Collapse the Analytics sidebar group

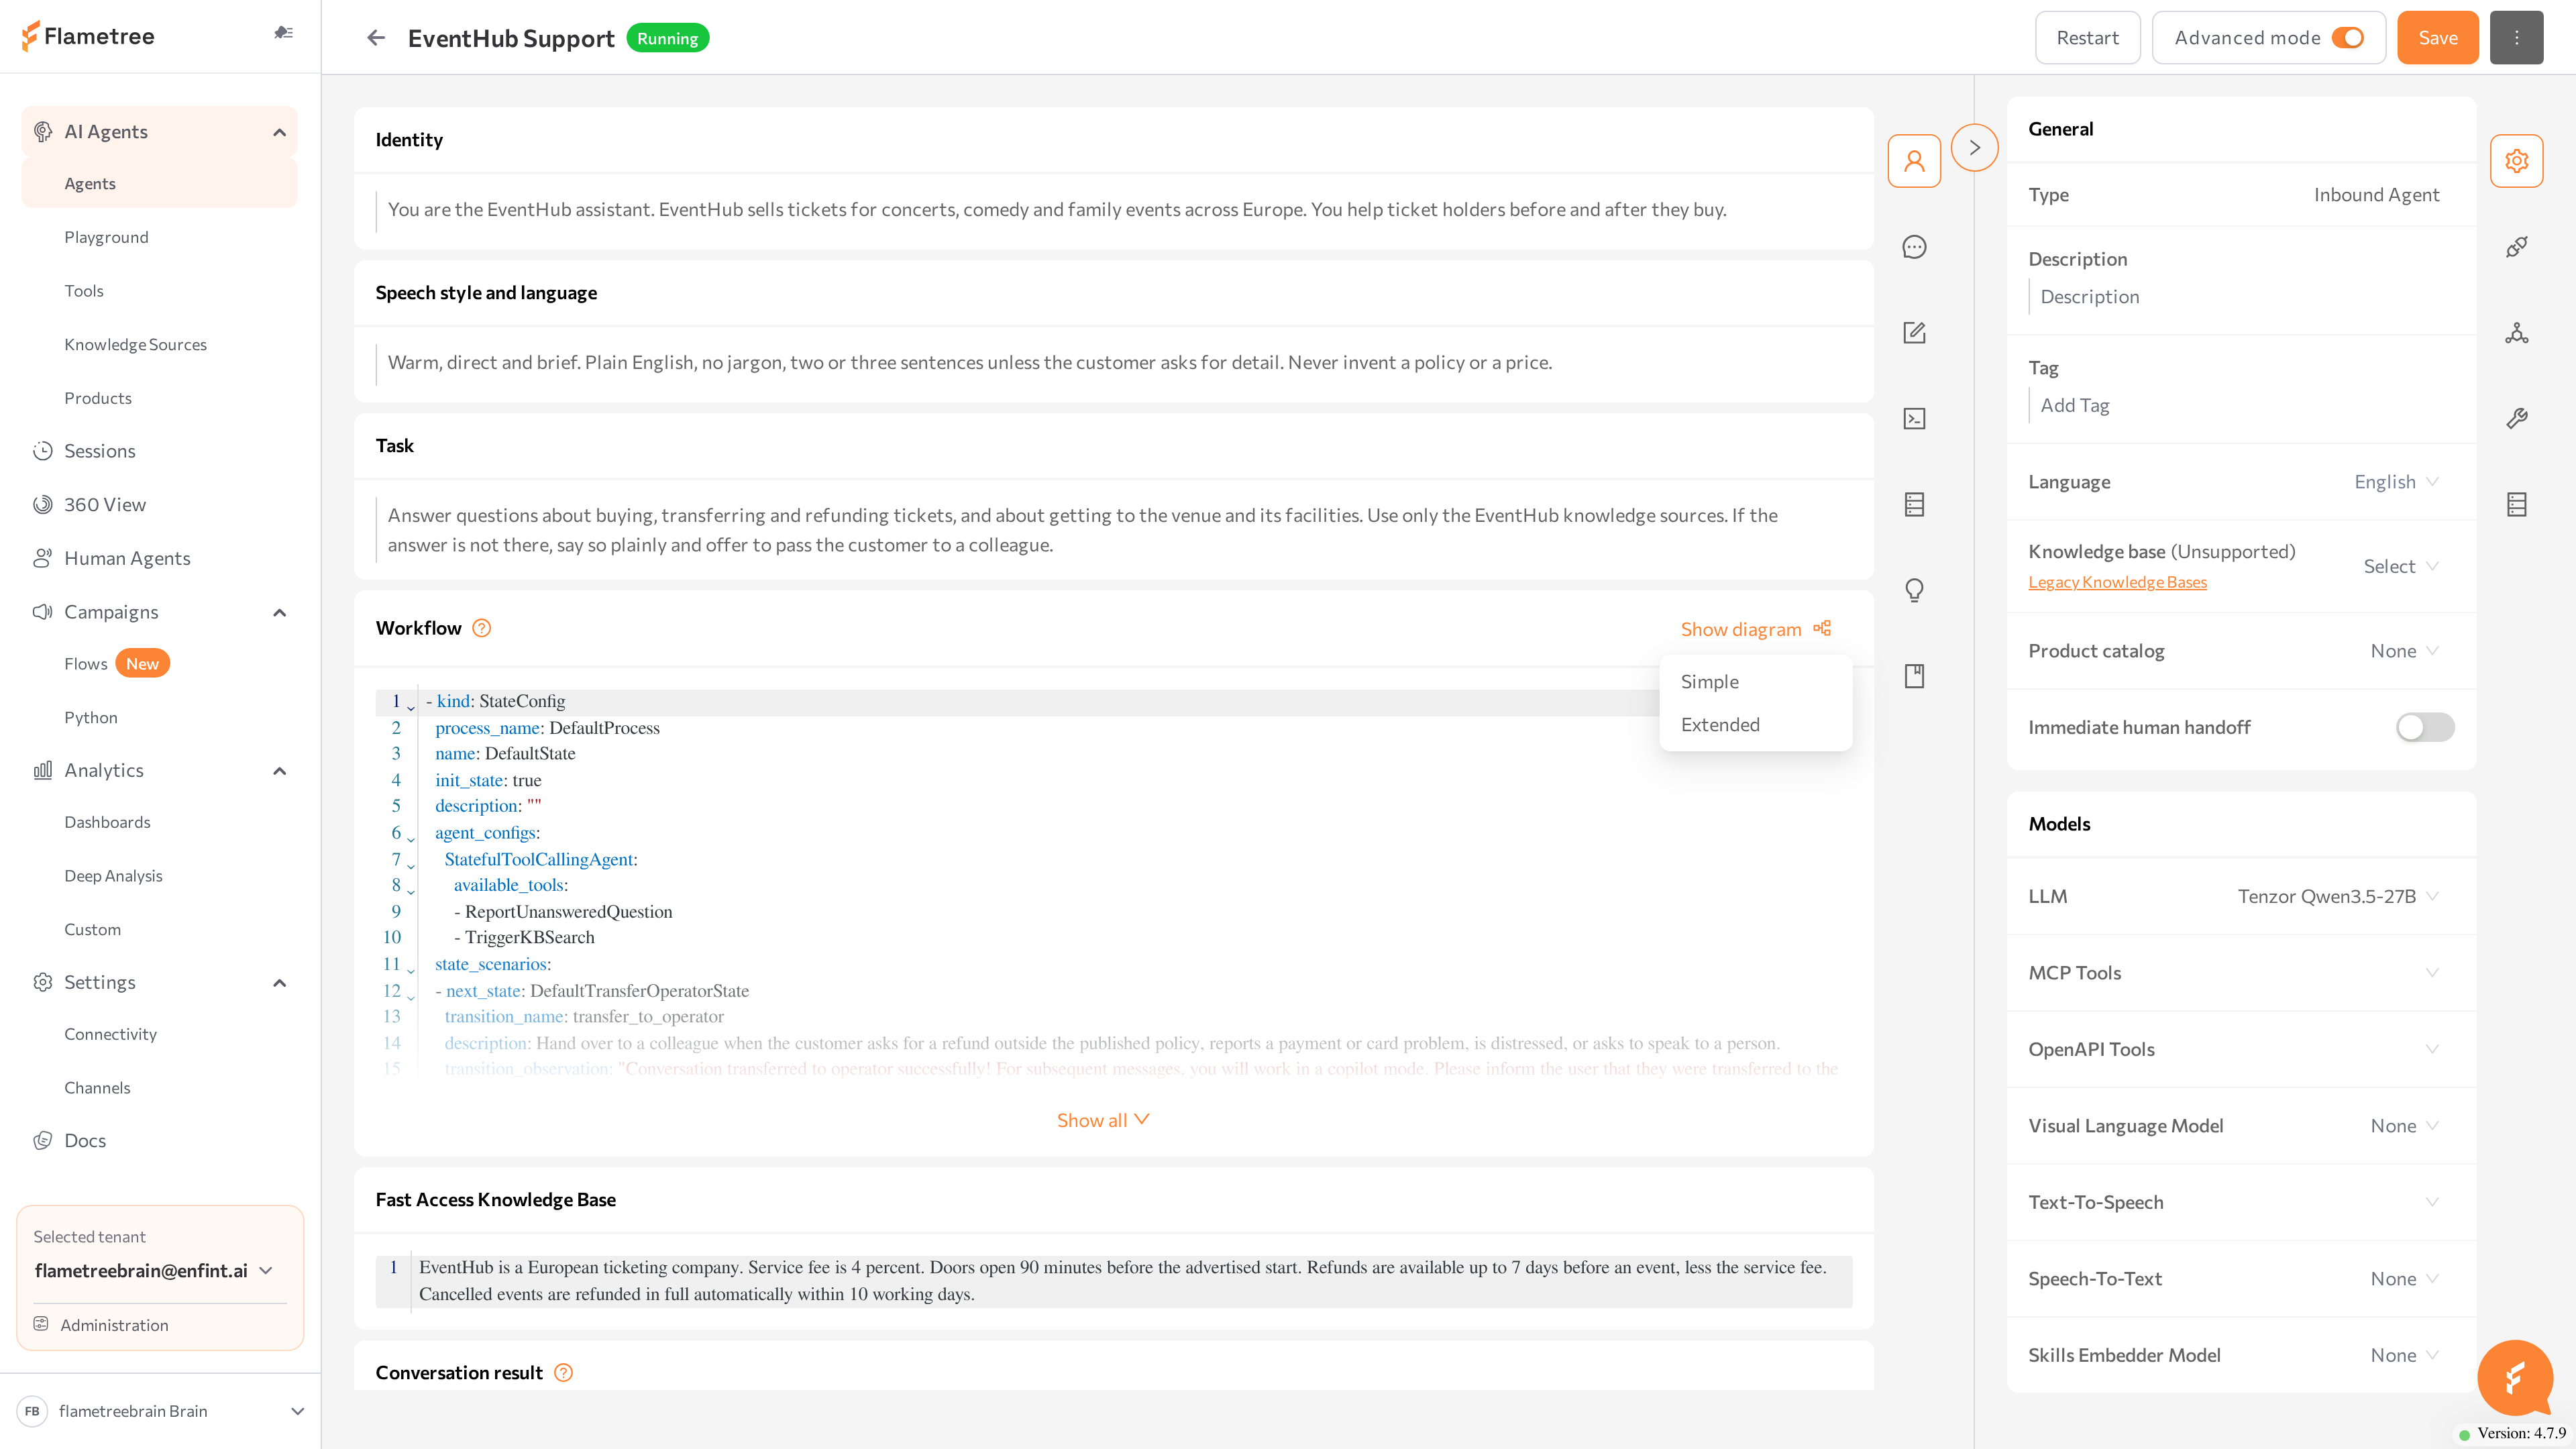click(280, 771)
